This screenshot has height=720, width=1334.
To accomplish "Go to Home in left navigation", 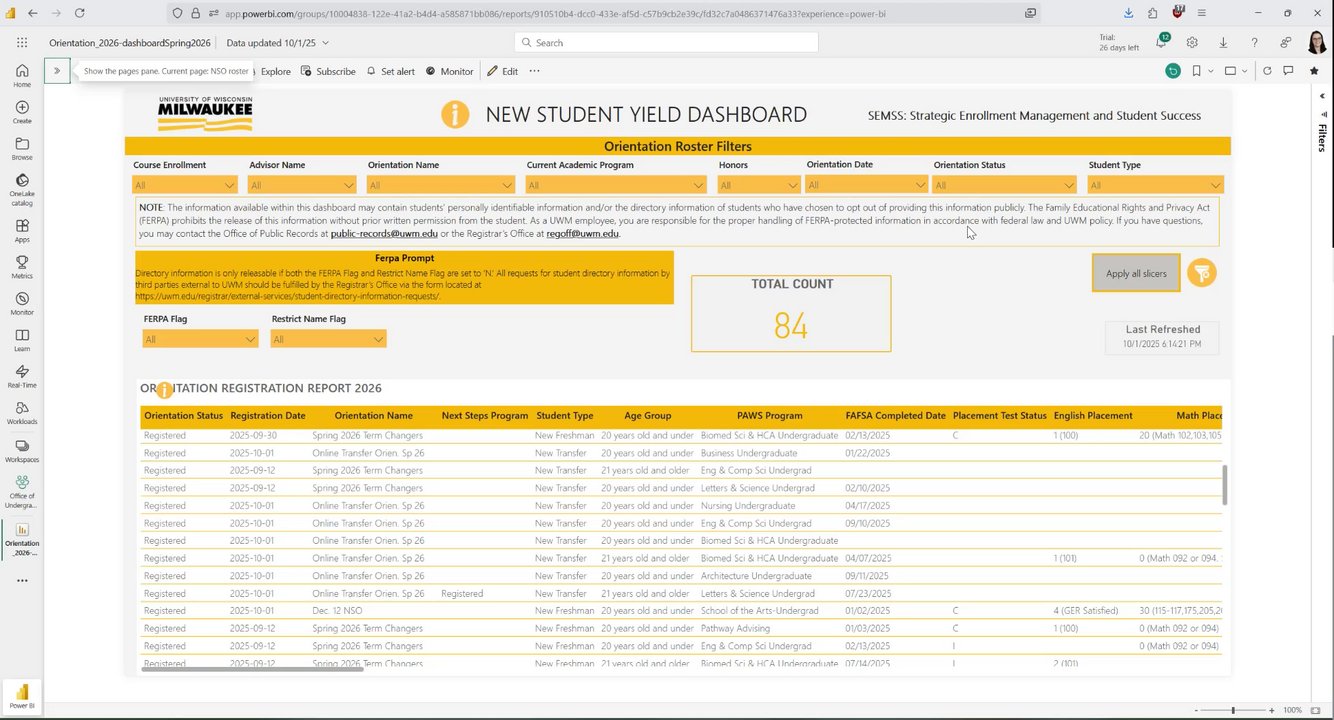I will point(22,76).
